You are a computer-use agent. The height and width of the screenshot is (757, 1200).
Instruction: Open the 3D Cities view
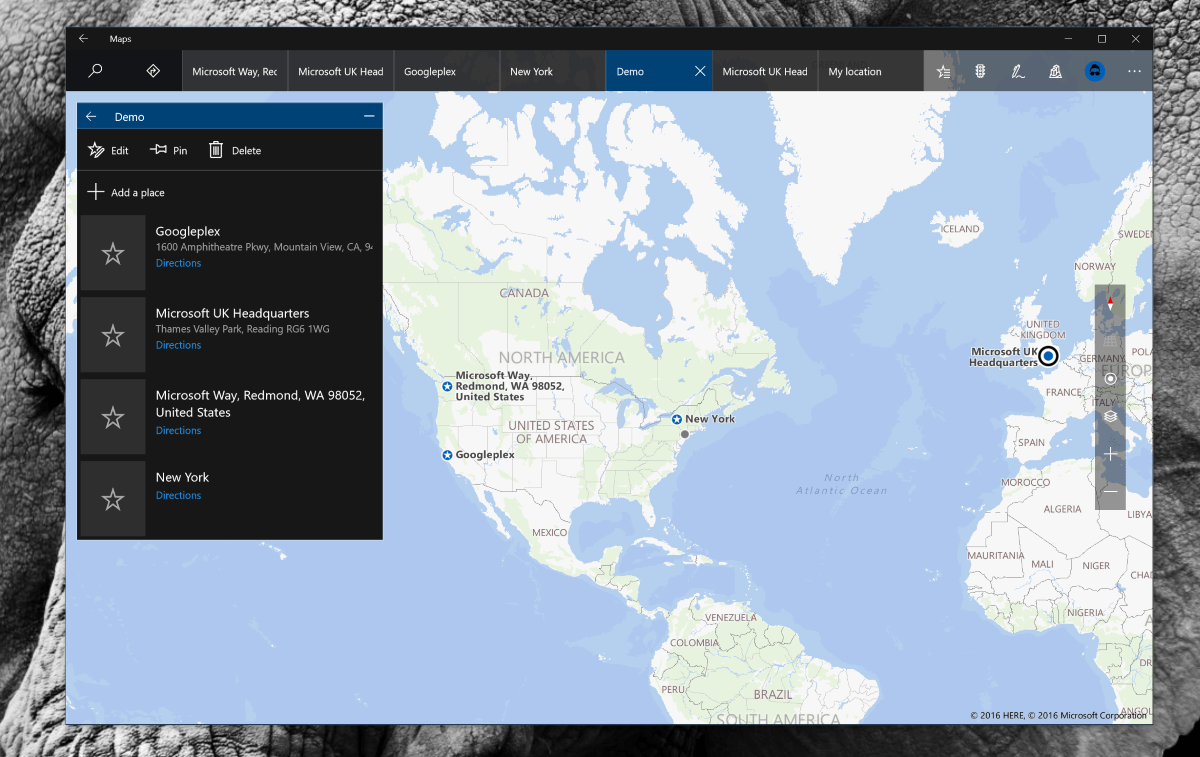click(x=1055, y=70)
